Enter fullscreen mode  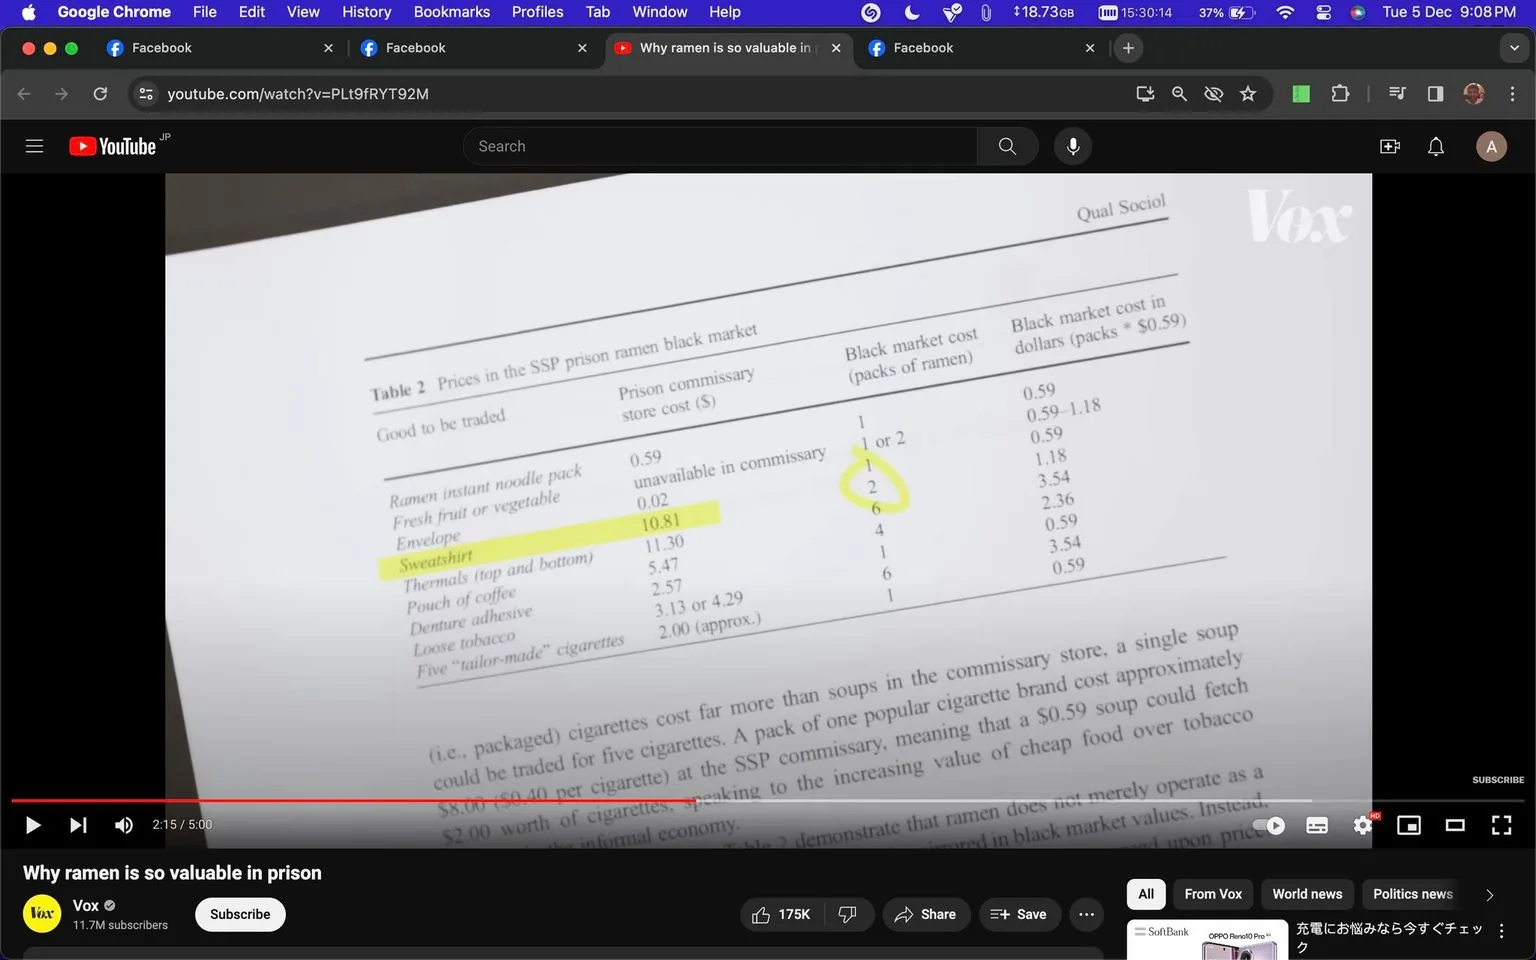click(x=1501, y=825)
